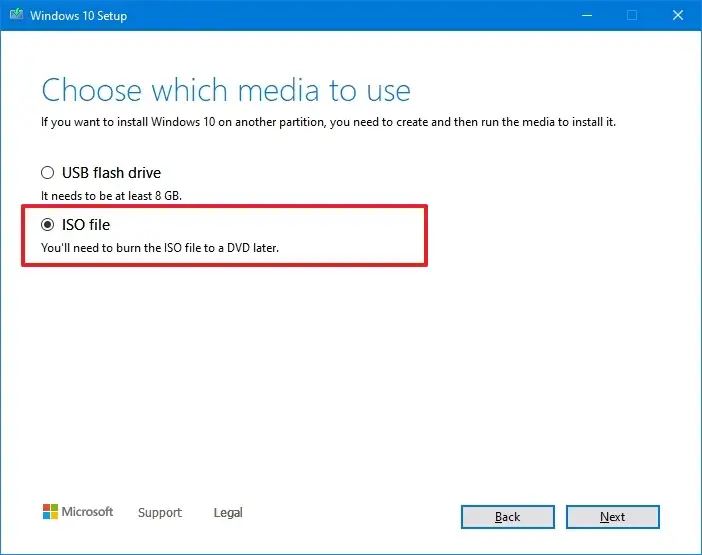Viewport: 702px width, 555px height.
Task: Click the instruction about installing on another partition
Action: click(328, 122)
